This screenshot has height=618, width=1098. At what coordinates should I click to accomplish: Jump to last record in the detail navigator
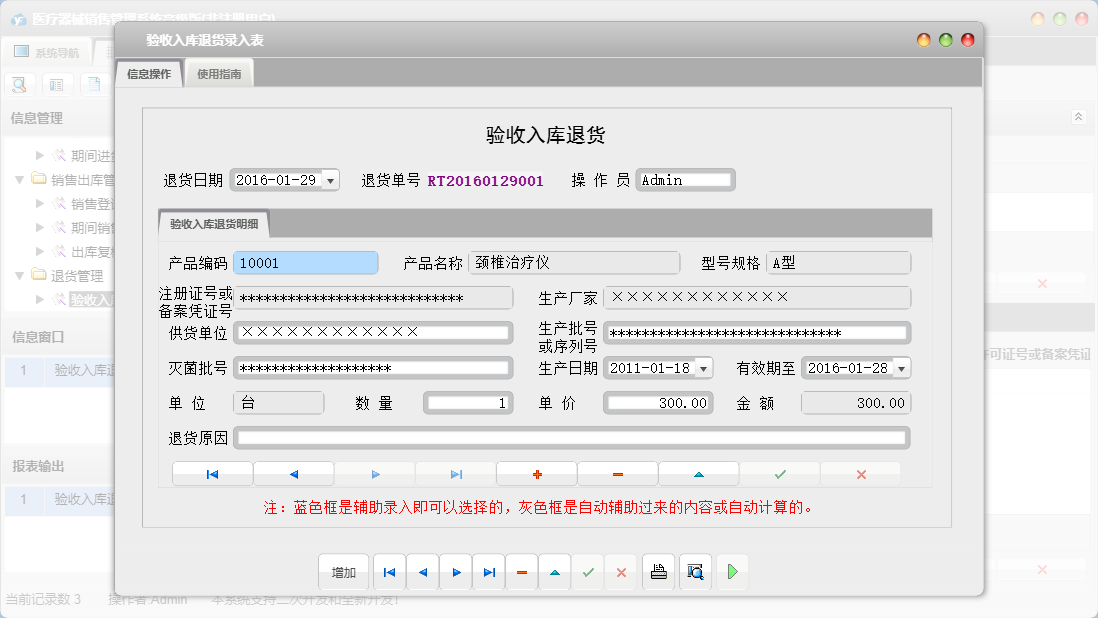tap(455, 472)
